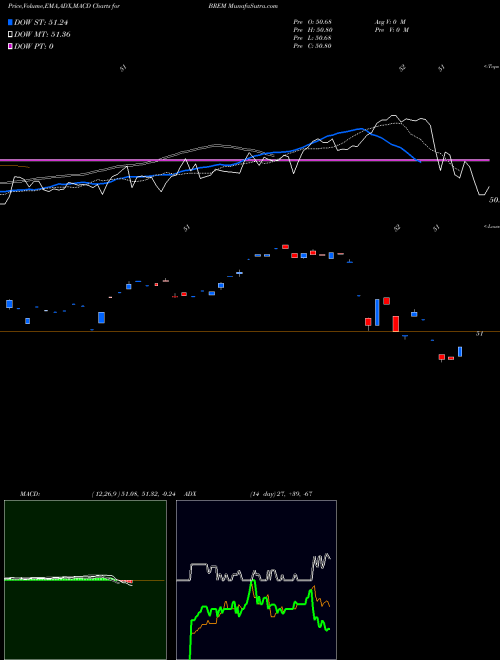This screenshot has width=500, height=660.
Task: Click the 'Avg V: 0 M' value
Action: pyautogui.click(x=391, y=22)
